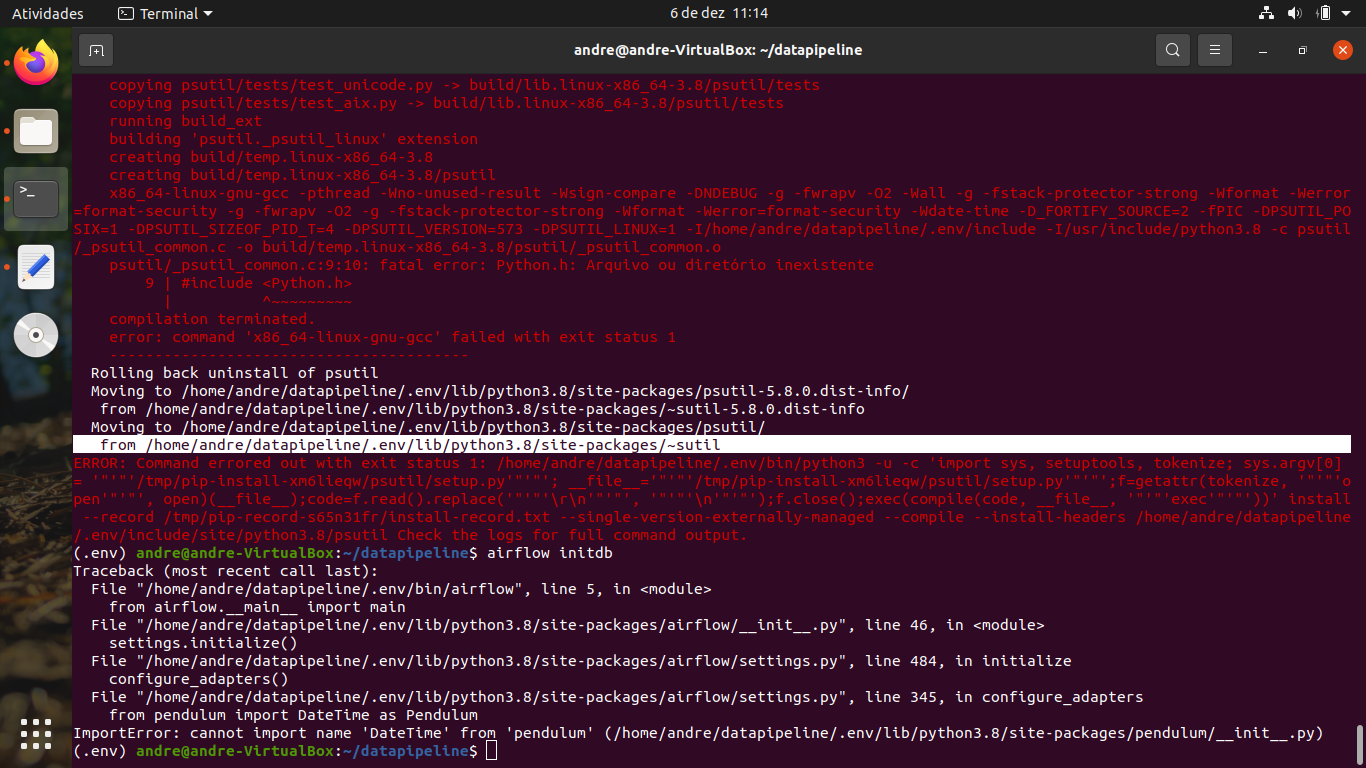Click 'configure_adapters()' line
Image resolution: width=1366 pixels, height=768 pixels.
coord(199,679)
